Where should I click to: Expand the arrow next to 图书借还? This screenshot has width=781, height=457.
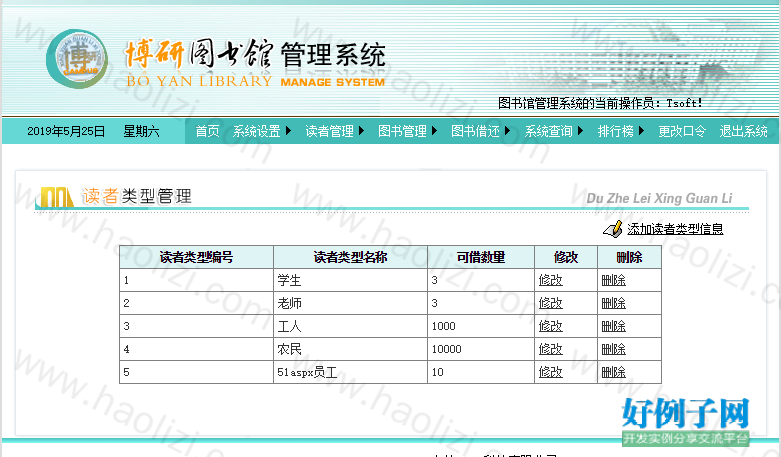(508, 131)
